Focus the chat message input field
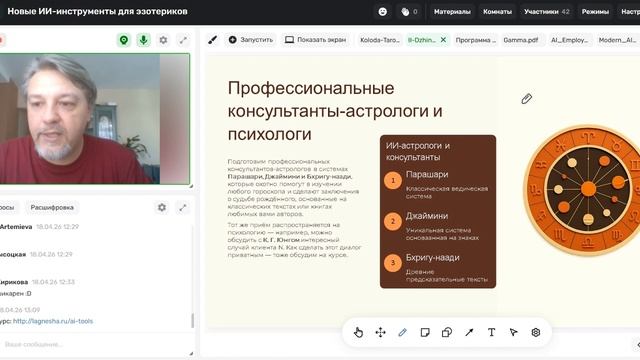The width and height of the screenshot is (640, 360). pyautogui.click(x=94, y=344)
